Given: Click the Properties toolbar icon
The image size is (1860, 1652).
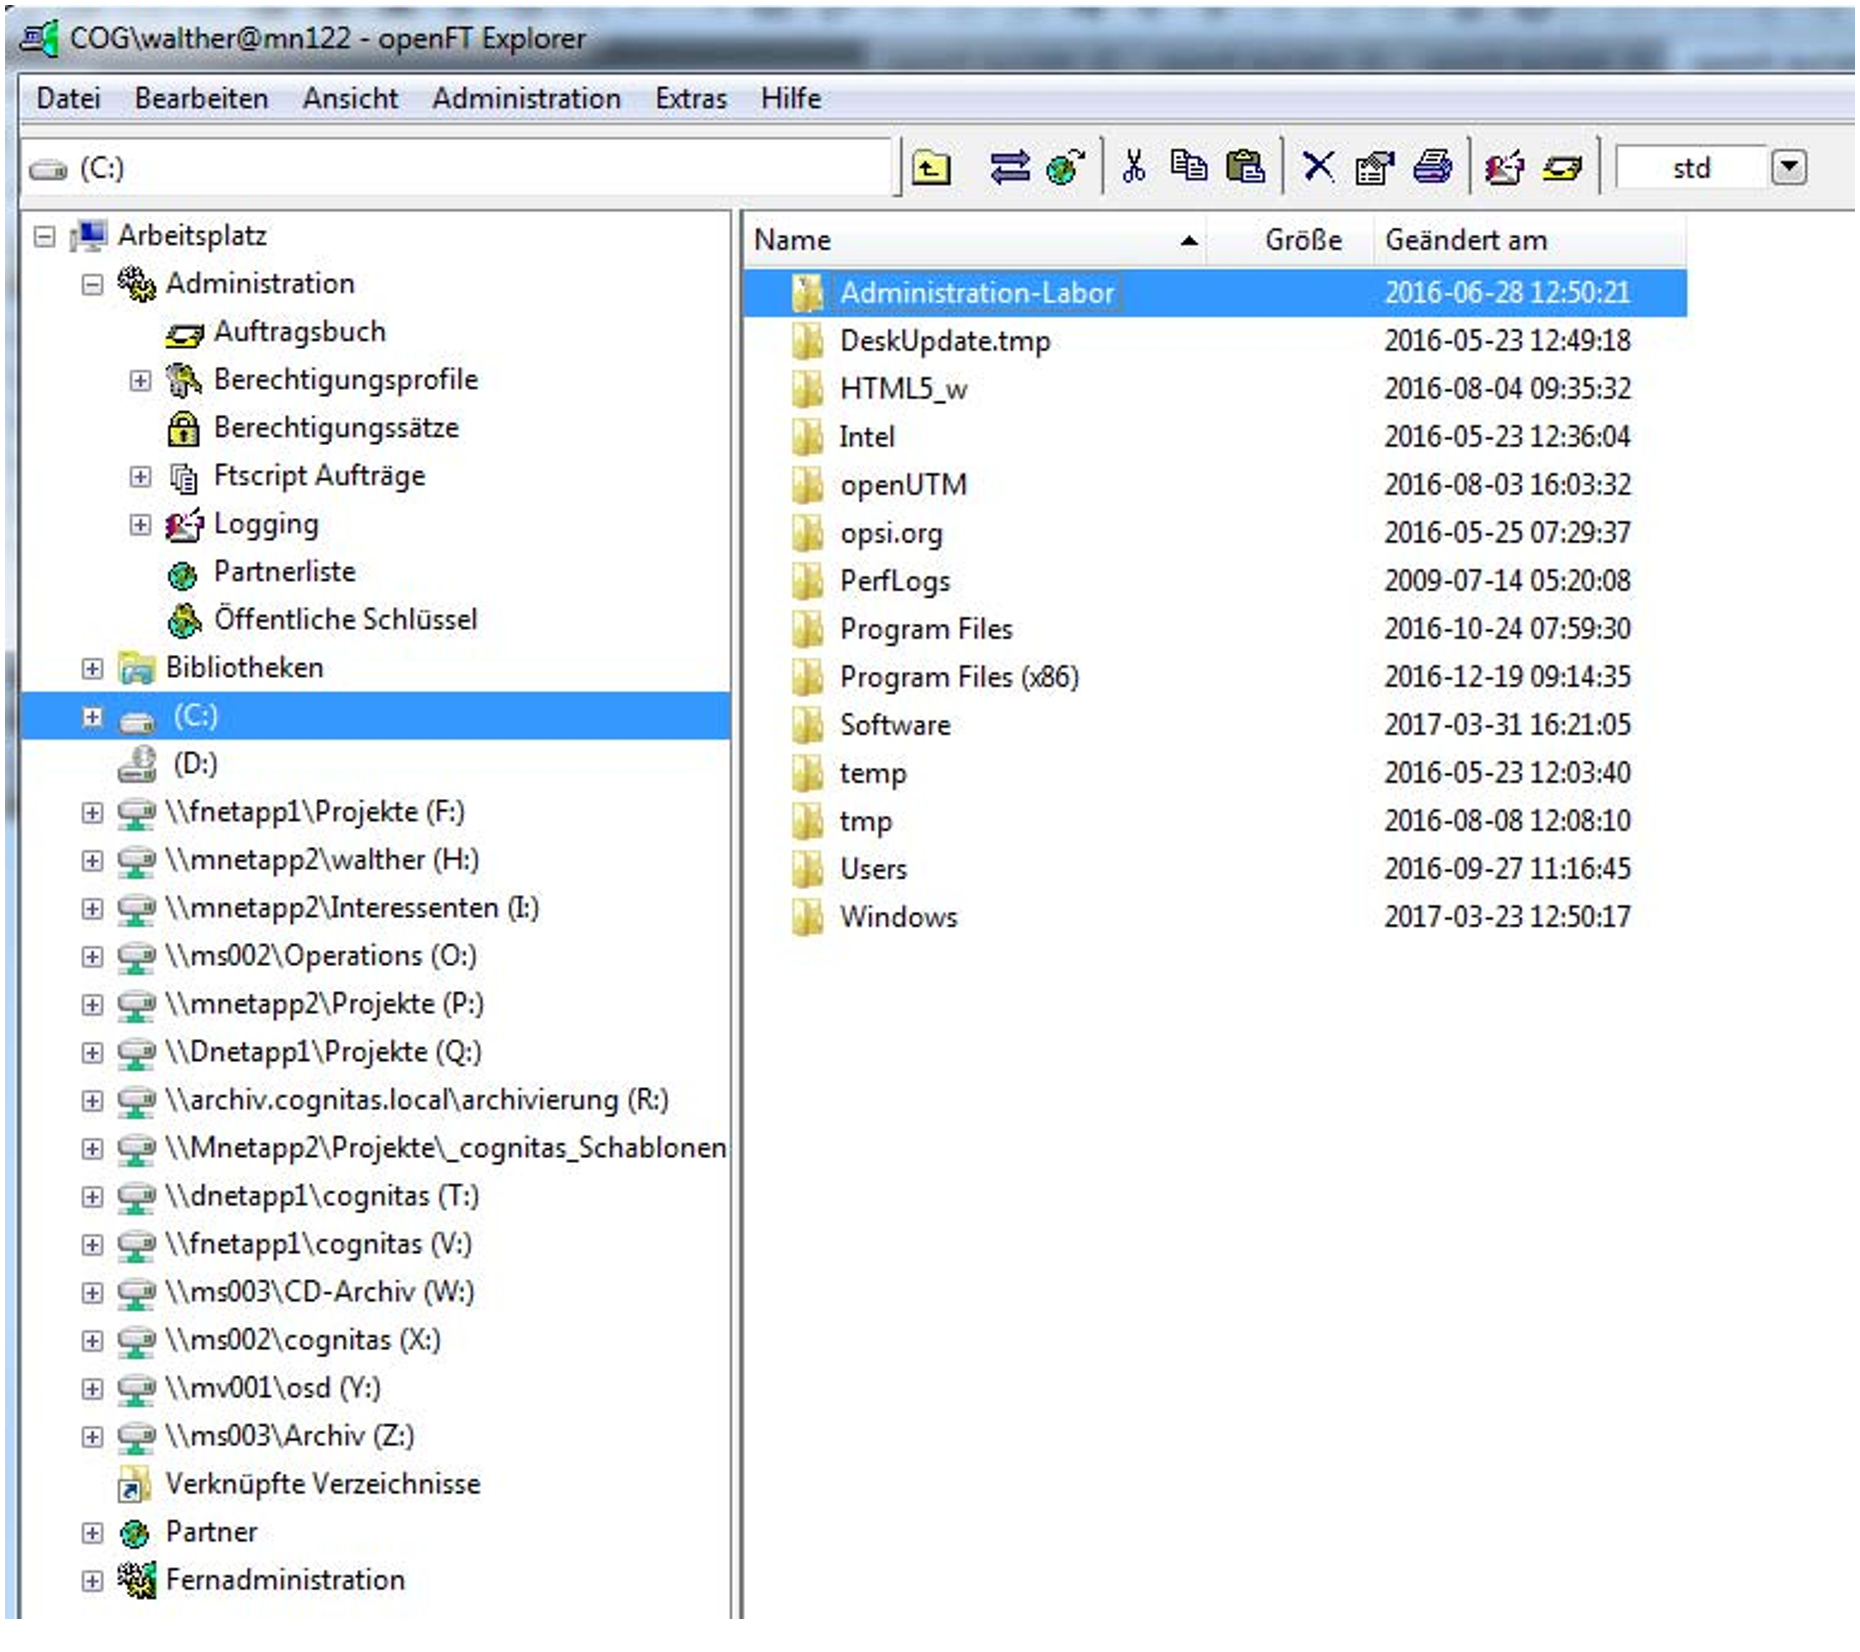Looking at the screenshot, I should [x=1374, y=168].
